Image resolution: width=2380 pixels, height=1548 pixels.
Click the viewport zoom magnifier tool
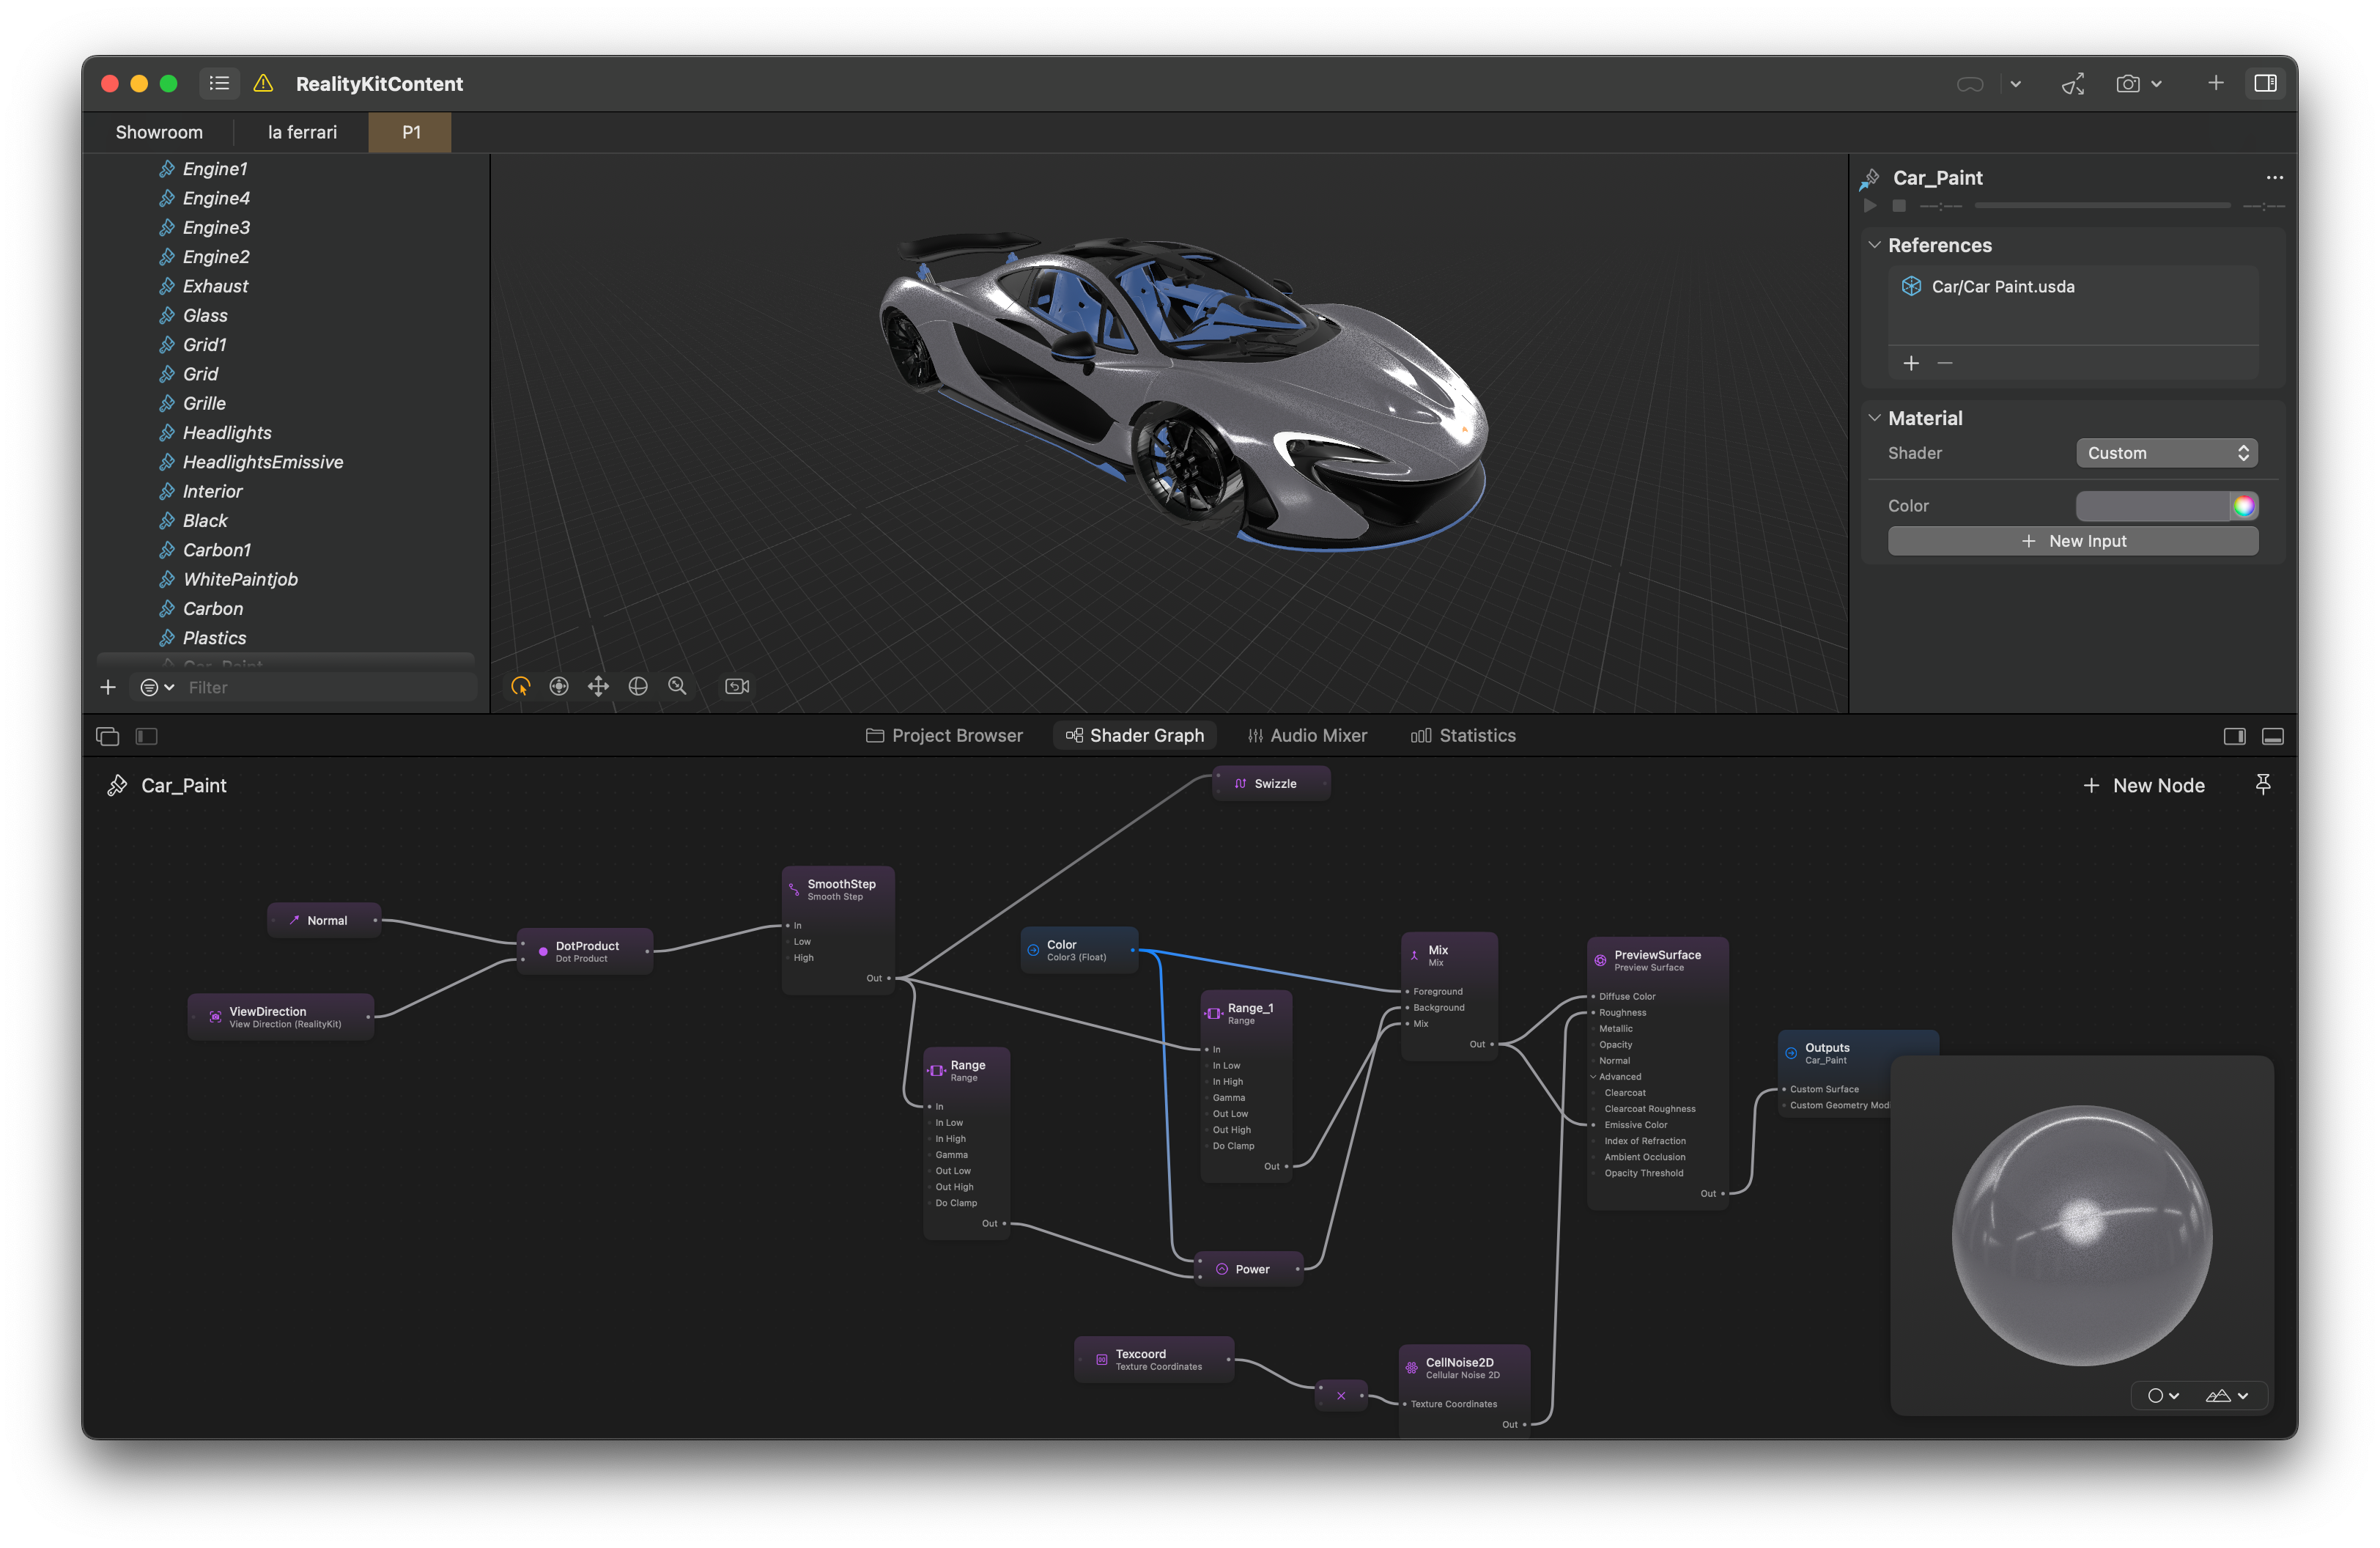coord(677,686)
